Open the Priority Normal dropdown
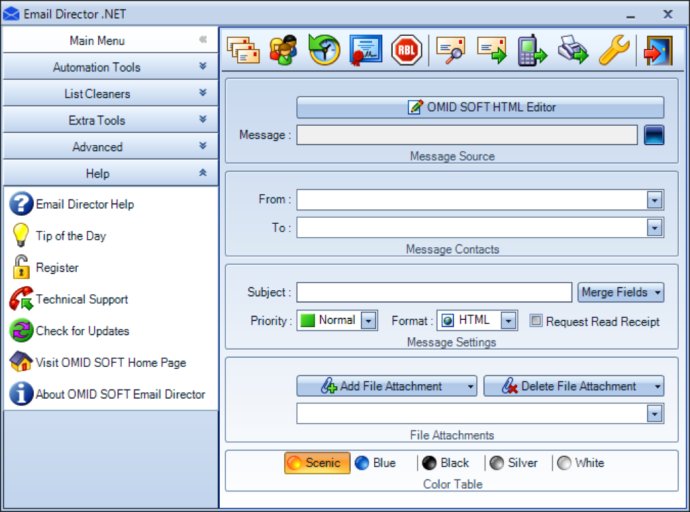 [368, 321]
